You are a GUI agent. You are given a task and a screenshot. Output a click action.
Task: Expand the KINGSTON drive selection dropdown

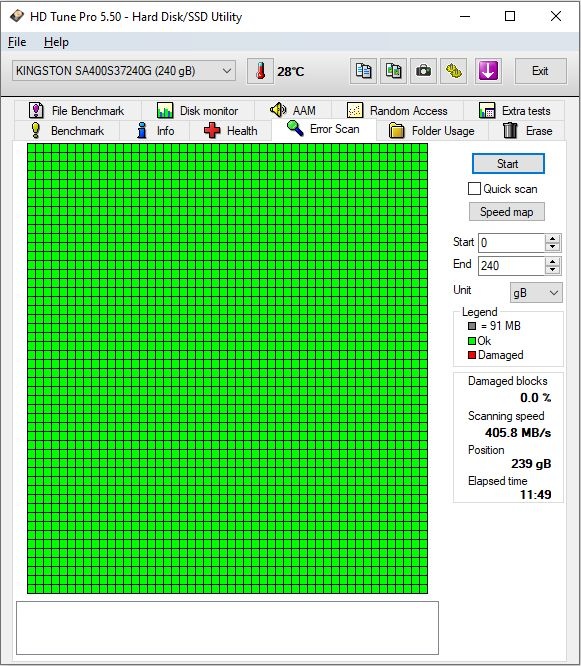(x=124, y=71)
